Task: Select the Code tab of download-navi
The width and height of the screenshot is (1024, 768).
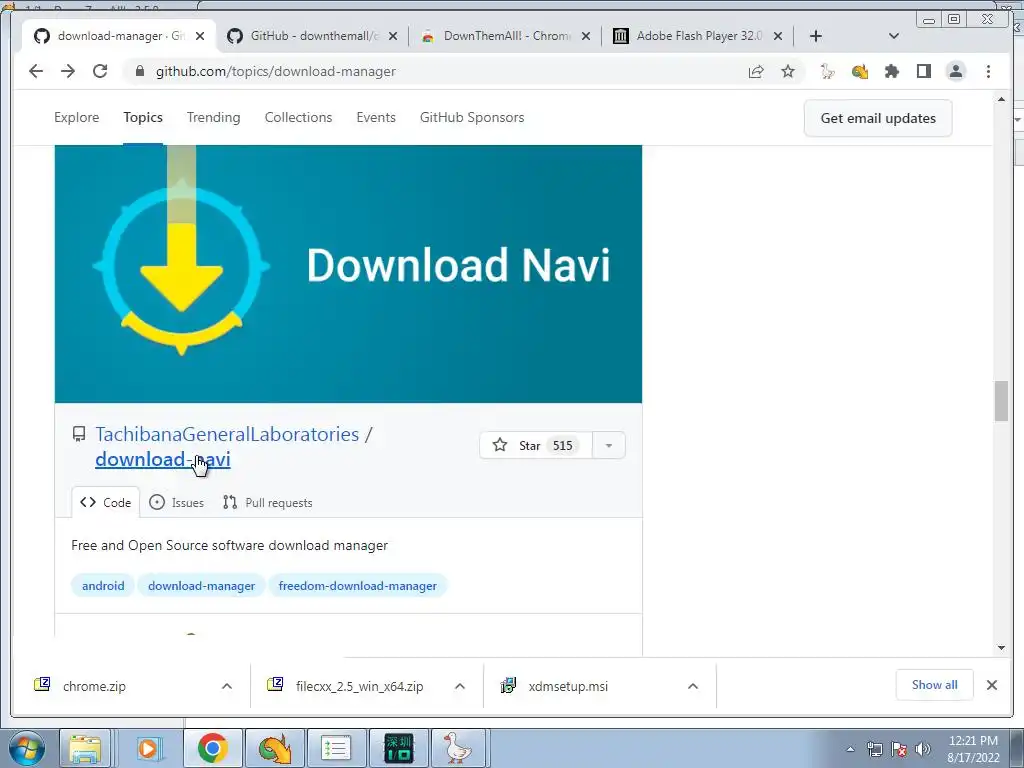Action: (x=106, y=502)
